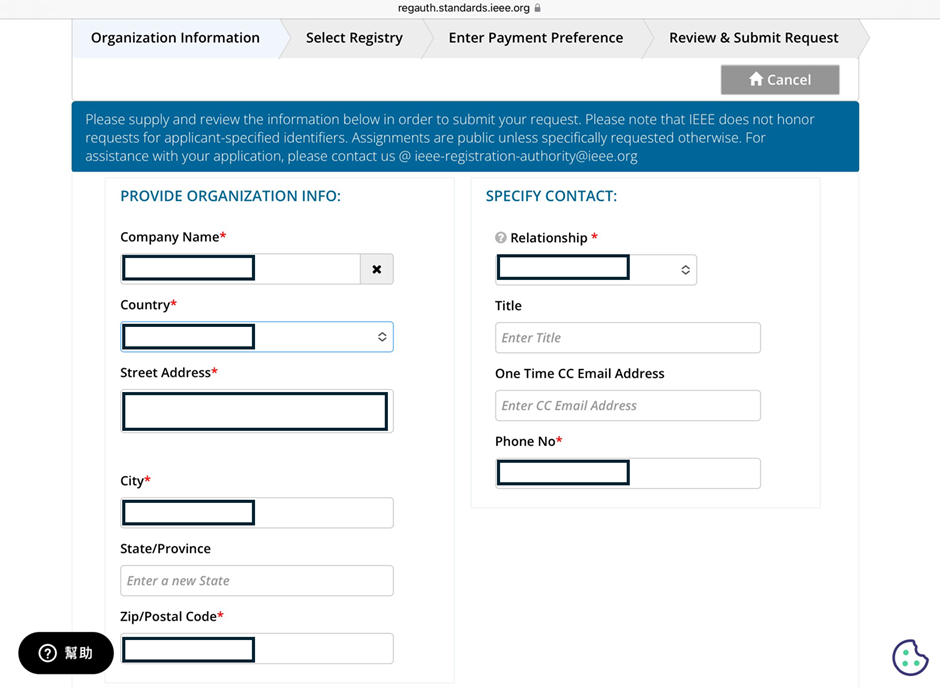940x687 pixels.
Task: Jump to Review & Submit Request step
Action: 753,38
